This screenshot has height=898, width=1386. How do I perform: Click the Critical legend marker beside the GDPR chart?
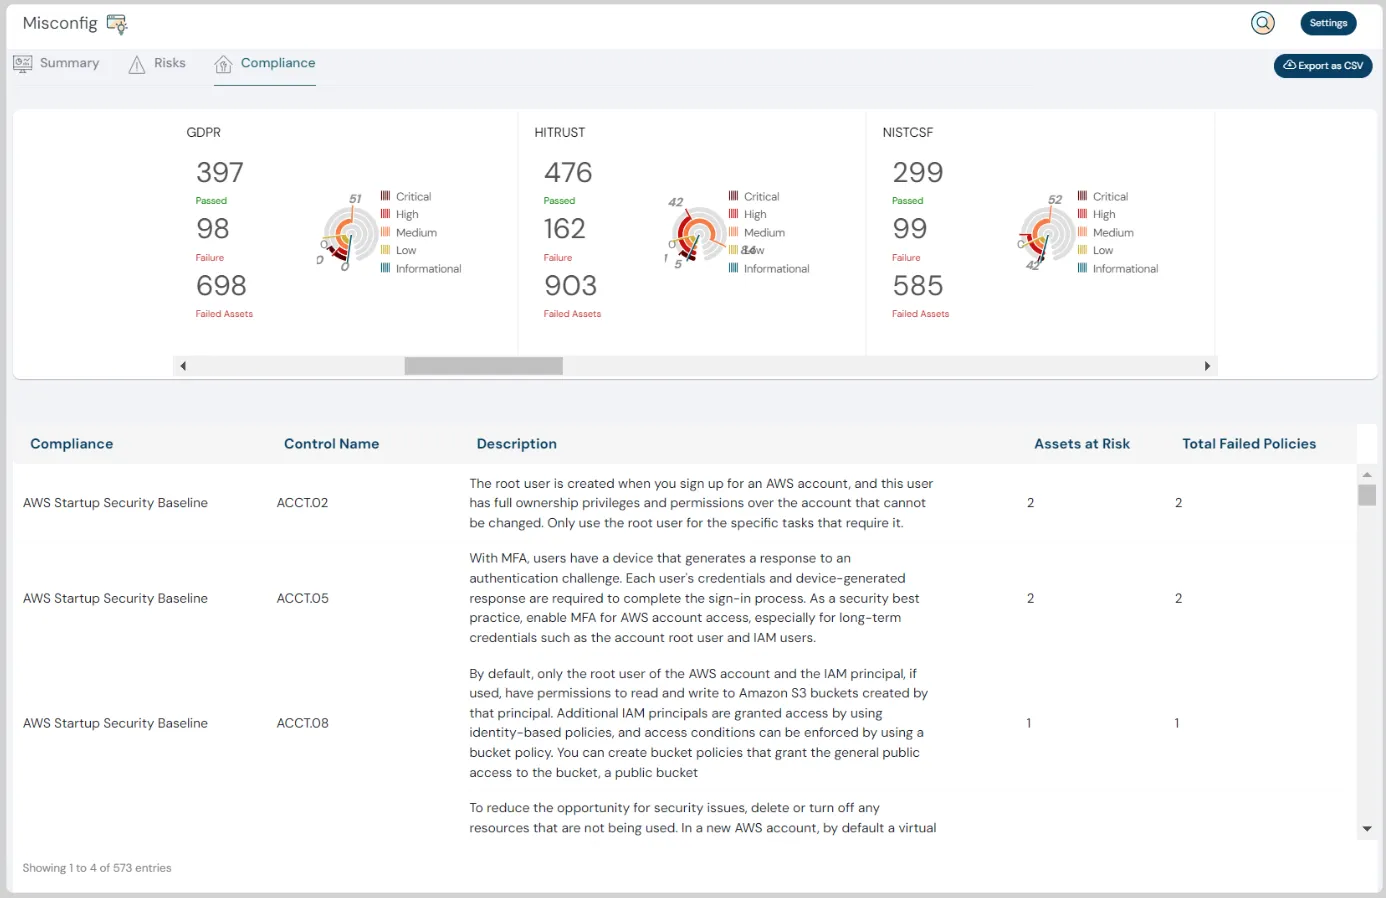coord(383,196)
